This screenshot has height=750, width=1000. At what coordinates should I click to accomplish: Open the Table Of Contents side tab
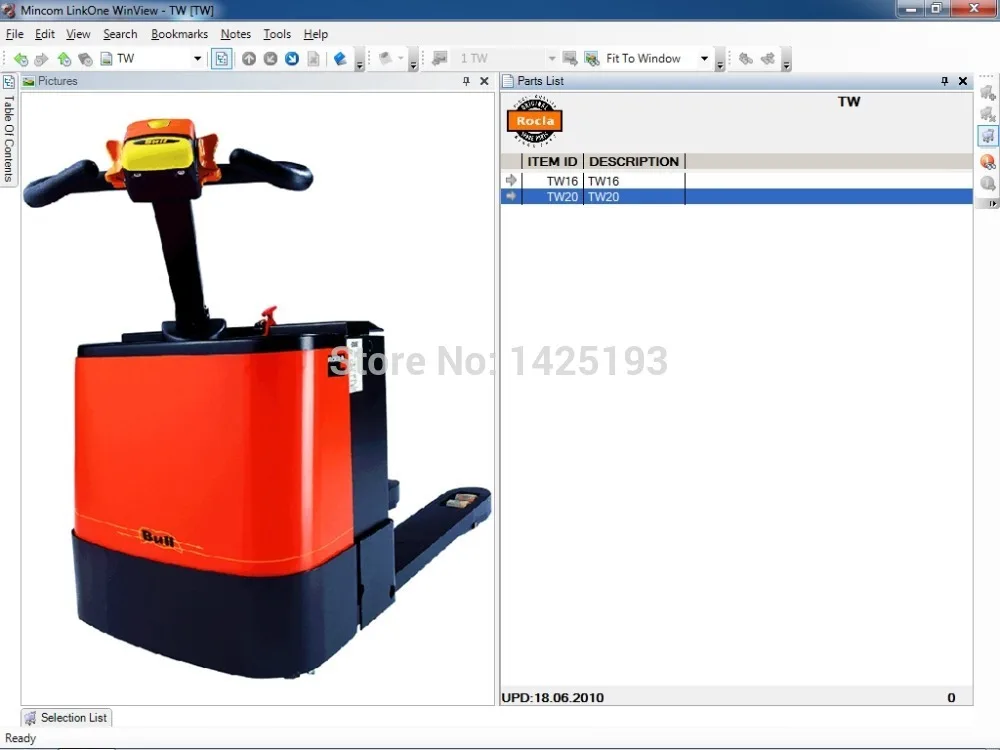pyautogui.click(x=8, y=138)
